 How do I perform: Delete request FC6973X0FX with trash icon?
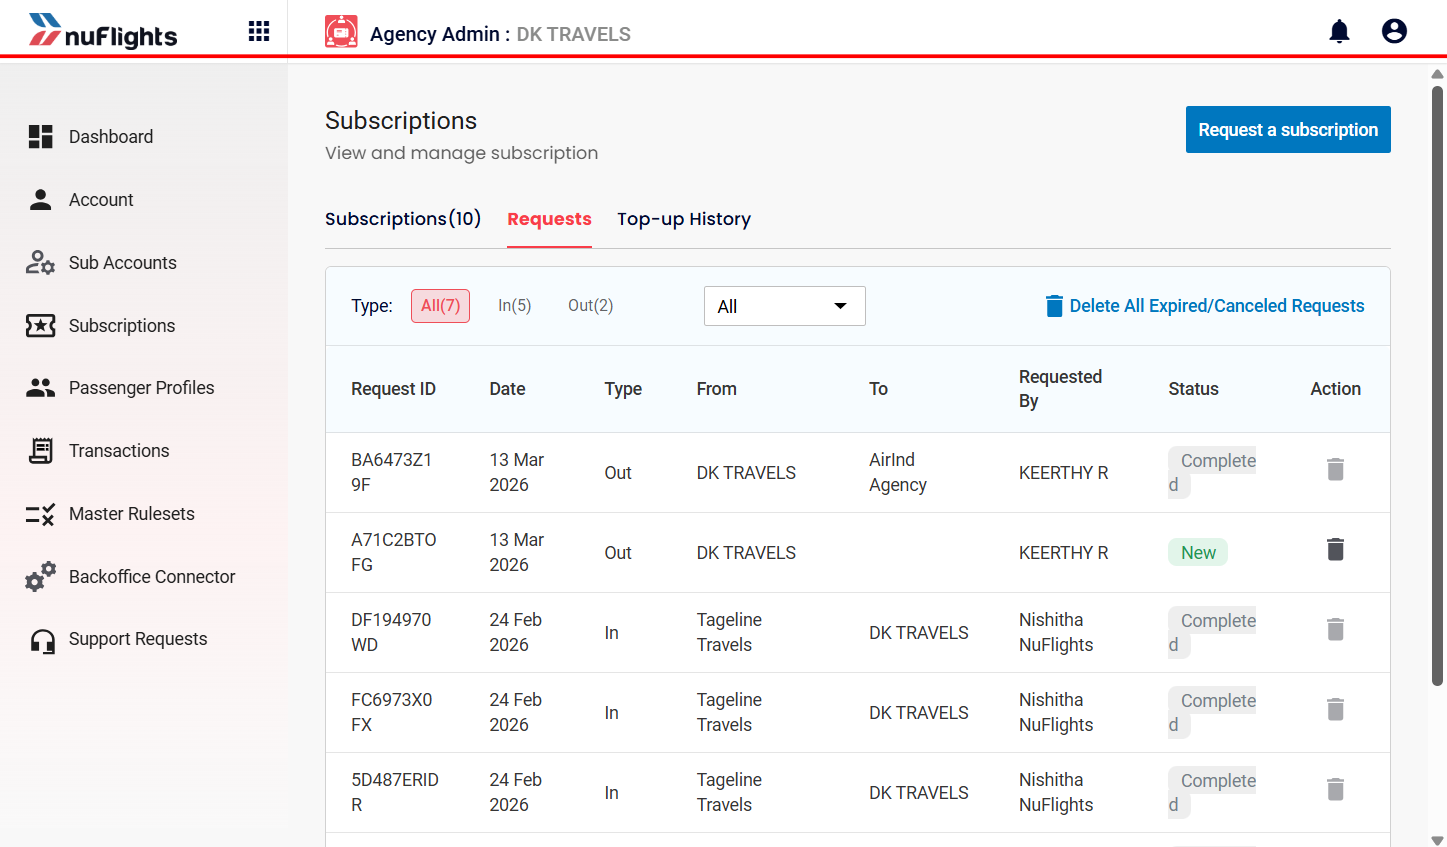pos(1335,709)
